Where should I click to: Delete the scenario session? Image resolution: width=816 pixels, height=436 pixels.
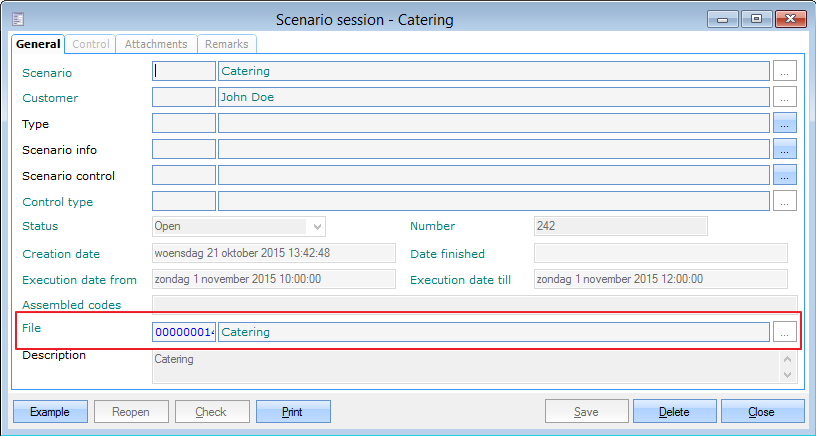[674, 411]
